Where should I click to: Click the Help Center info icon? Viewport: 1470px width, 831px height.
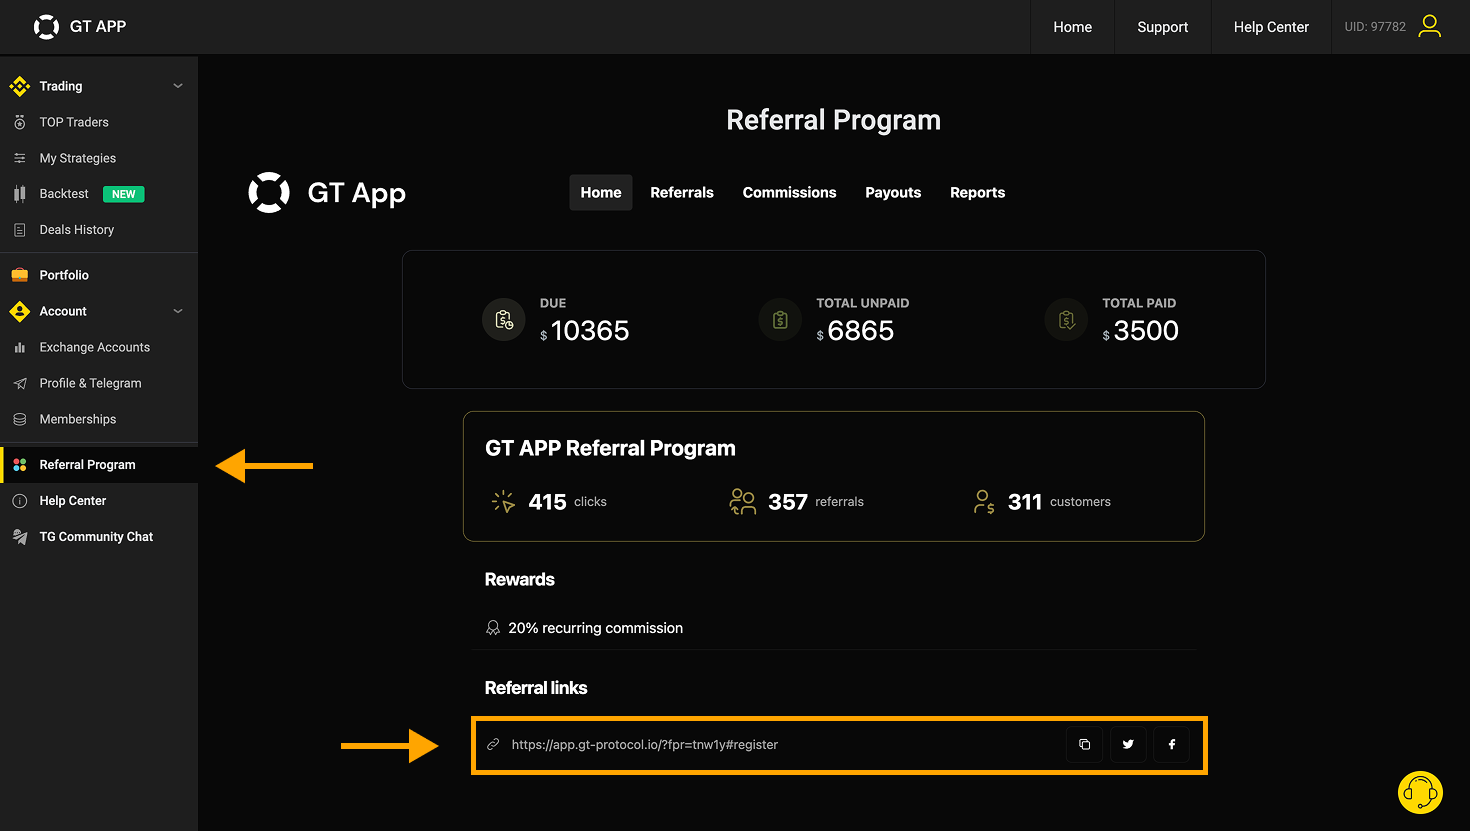coord(19,501)
